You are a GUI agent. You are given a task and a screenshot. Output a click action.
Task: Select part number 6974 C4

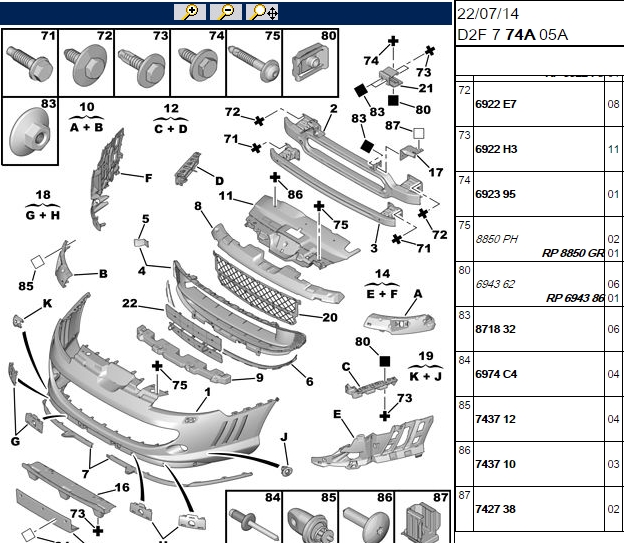(x=496, y=374)
